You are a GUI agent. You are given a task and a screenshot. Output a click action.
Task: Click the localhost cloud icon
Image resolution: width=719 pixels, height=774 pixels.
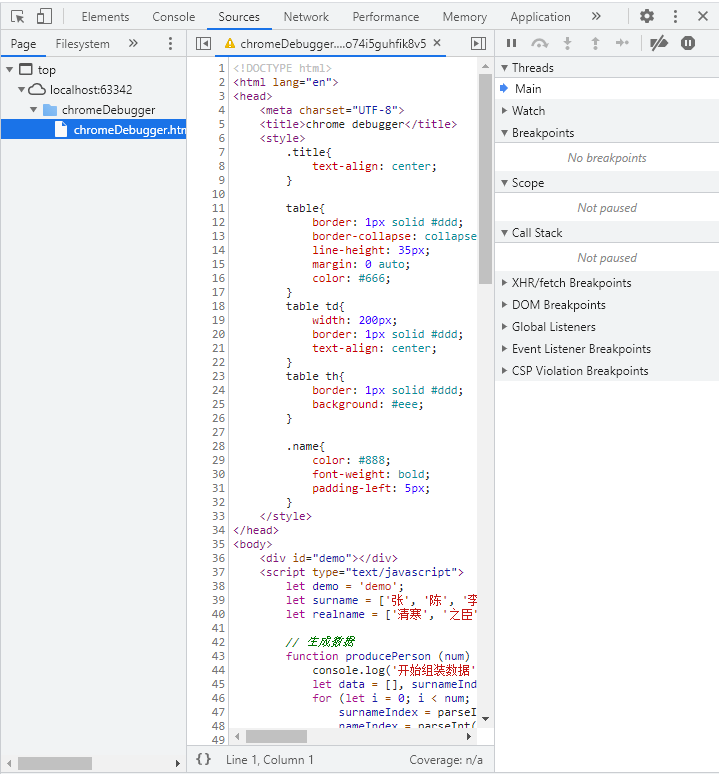37,89
